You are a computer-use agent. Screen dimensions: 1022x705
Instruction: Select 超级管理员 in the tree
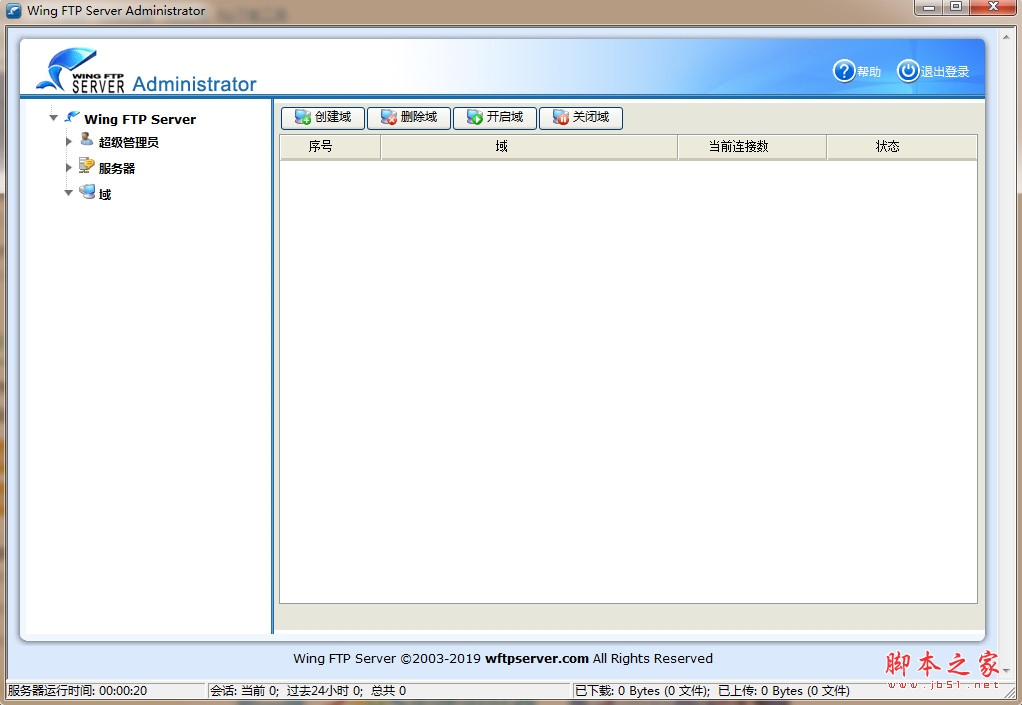tap(128, 143)
